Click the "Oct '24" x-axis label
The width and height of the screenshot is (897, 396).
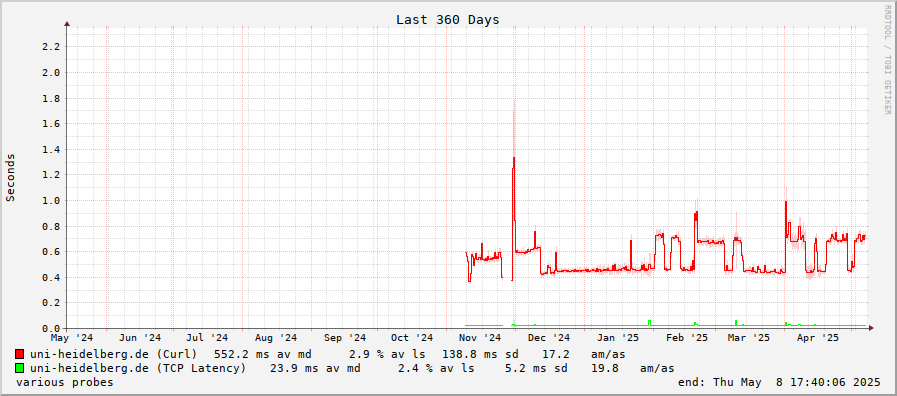click(x=412, y=338)
